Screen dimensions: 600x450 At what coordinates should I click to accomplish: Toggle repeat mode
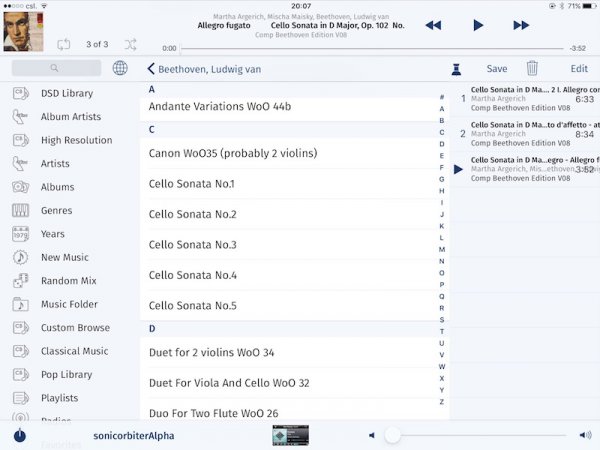coord(64,44)
